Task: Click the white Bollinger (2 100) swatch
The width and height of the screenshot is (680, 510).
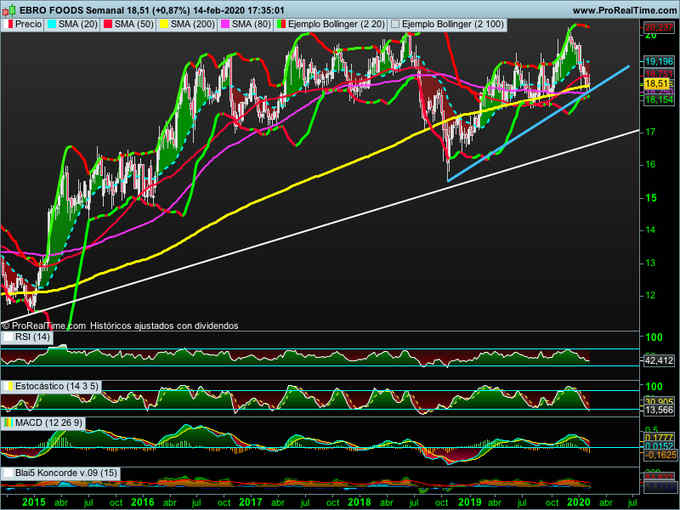Action: click(x=396, y=25)
